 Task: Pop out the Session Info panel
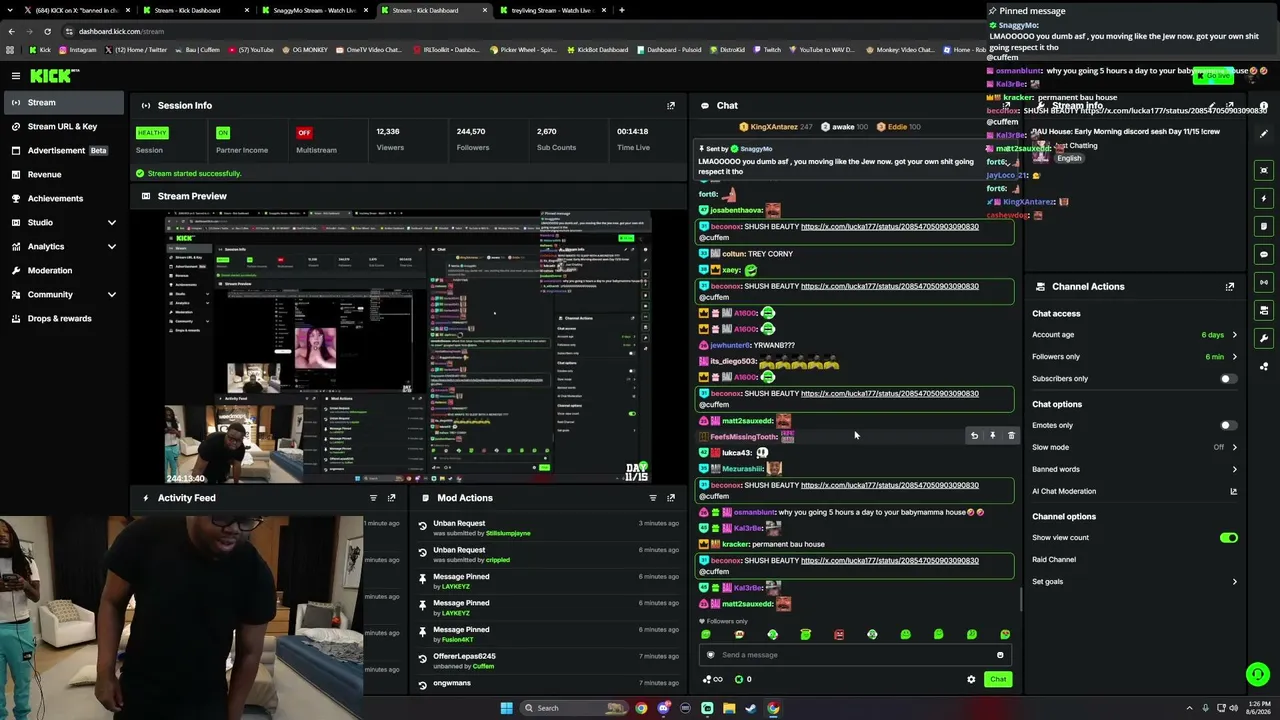[x=671, y=105]
